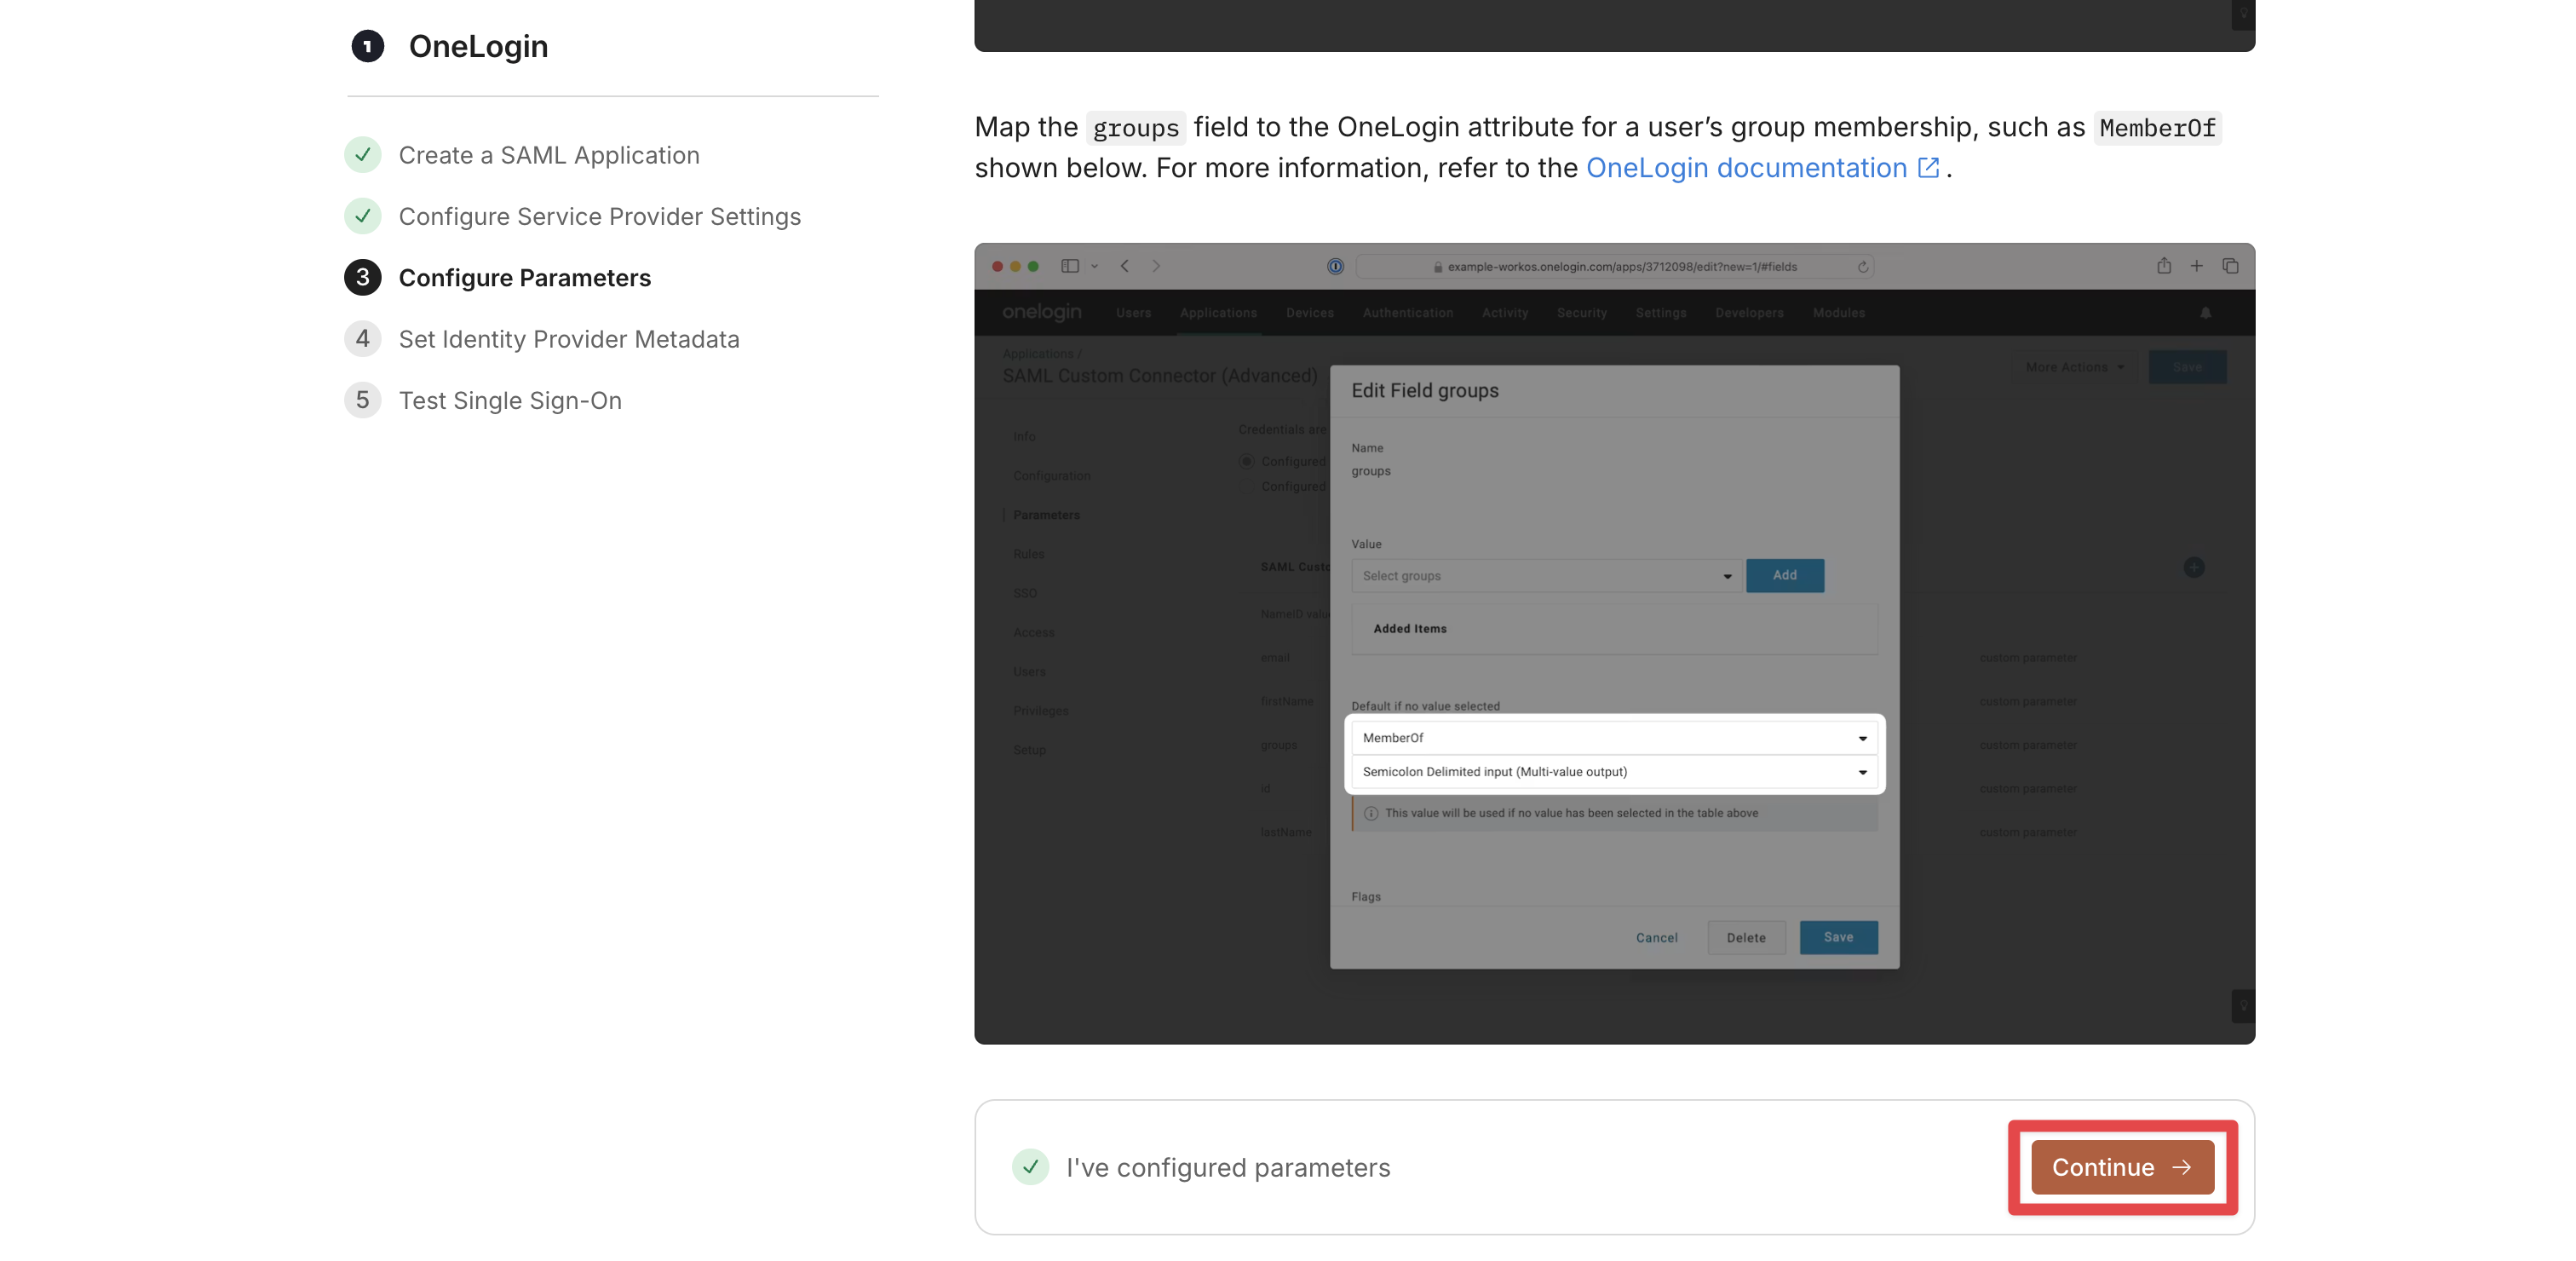Click green checkmark beside Configure Service Provider Settings
Screen dimensions: 2576x1261
(x=363, y=216)
